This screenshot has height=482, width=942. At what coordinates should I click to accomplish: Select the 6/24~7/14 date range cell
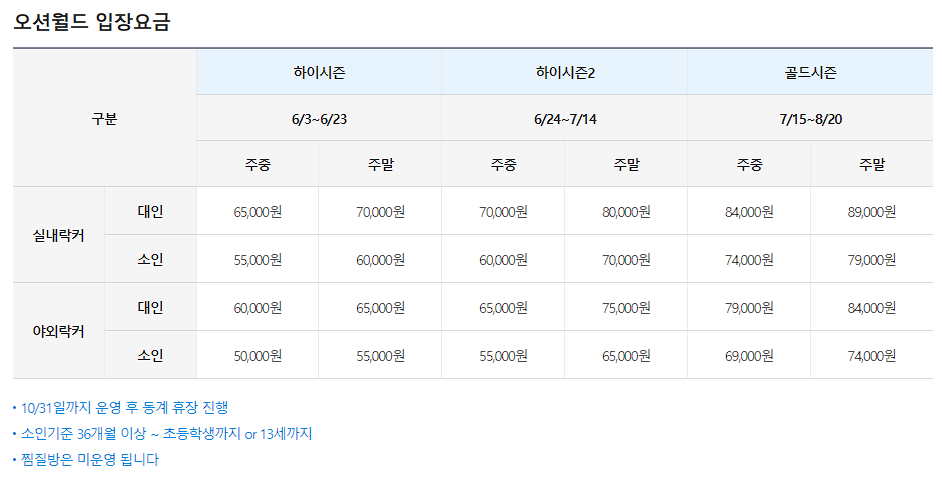pos(565,118)
